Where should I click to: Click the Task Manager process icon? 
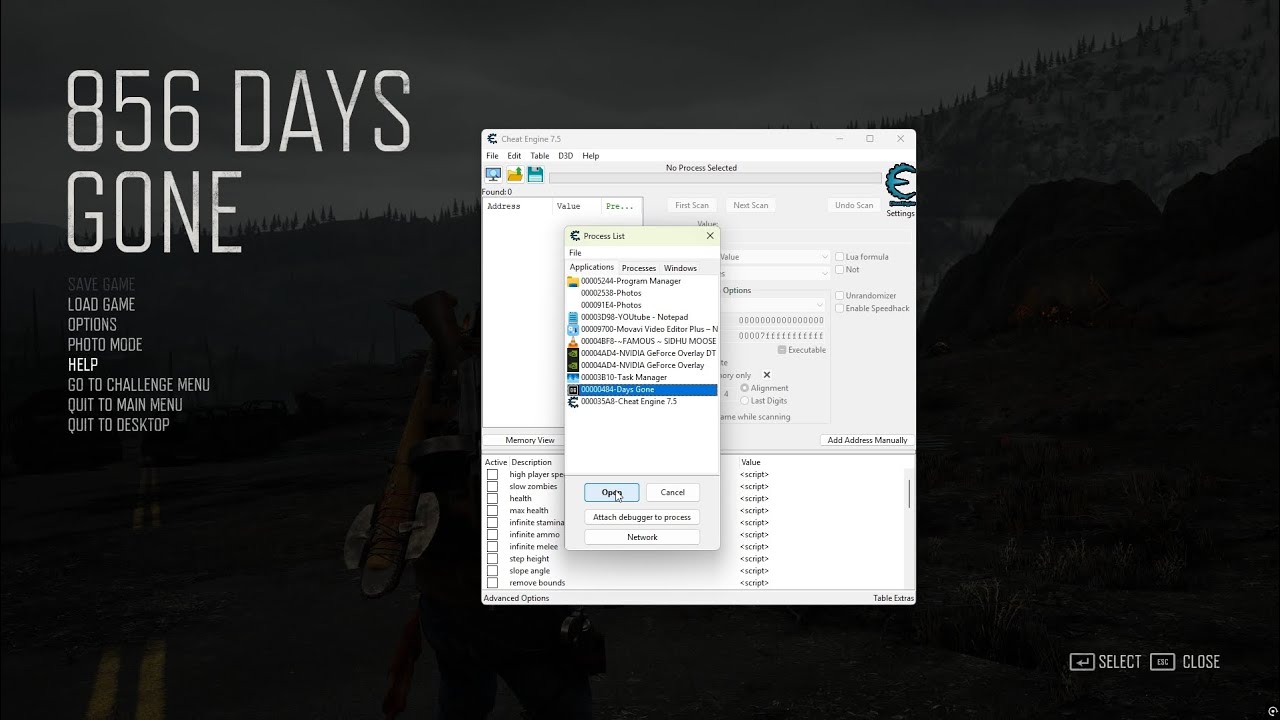tap(573, 377)
